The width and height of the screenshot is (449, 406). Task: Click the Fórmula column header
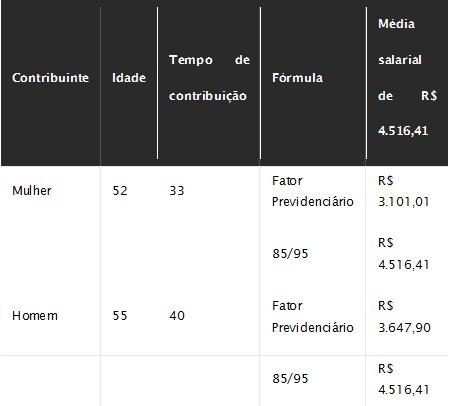(297, 78)
